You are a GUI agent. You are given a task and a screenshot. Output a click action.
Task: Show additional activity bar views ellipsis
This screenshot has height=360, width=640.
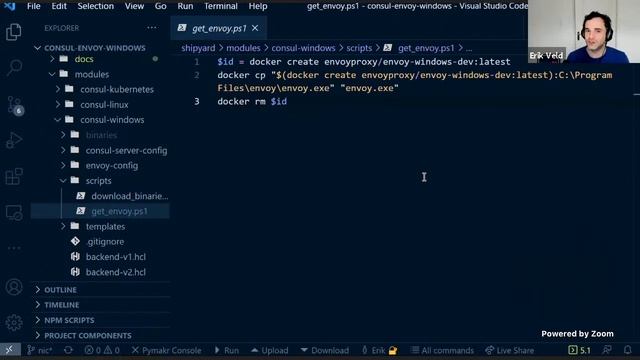coord(13,248)
